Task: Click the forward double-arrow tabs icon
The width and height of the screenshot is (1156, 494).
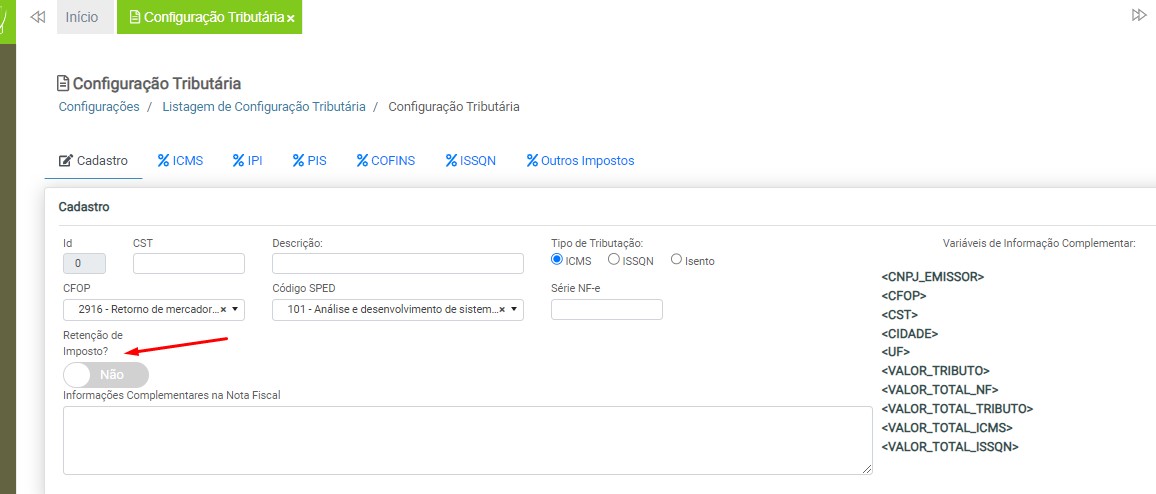Action: point(1138,16)
